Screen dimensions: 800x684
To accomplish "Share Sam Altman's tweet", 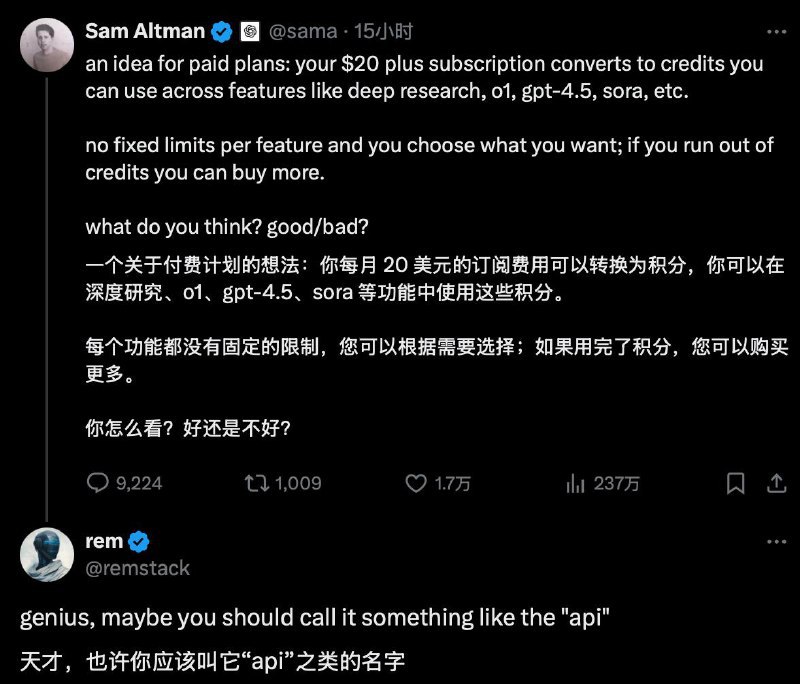I will point(779,483).
